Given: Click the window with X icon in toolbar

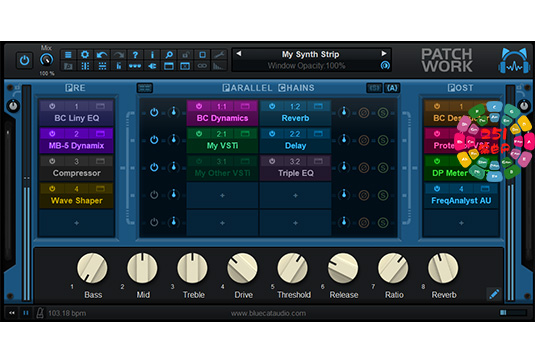Looking at the screenshot, I should pyautogui.click(x=185, y=66).
